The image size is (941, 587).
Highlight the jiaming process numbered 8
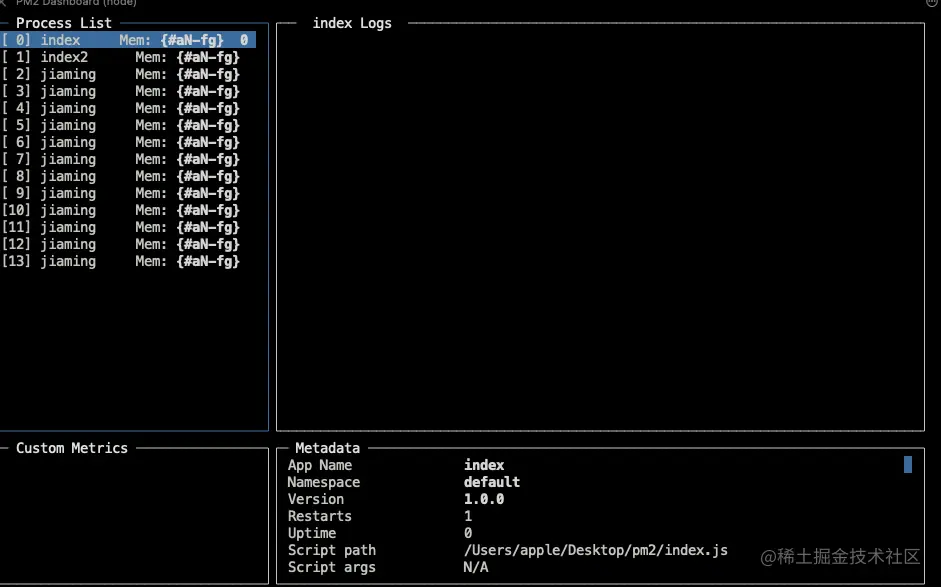[121, 176]
